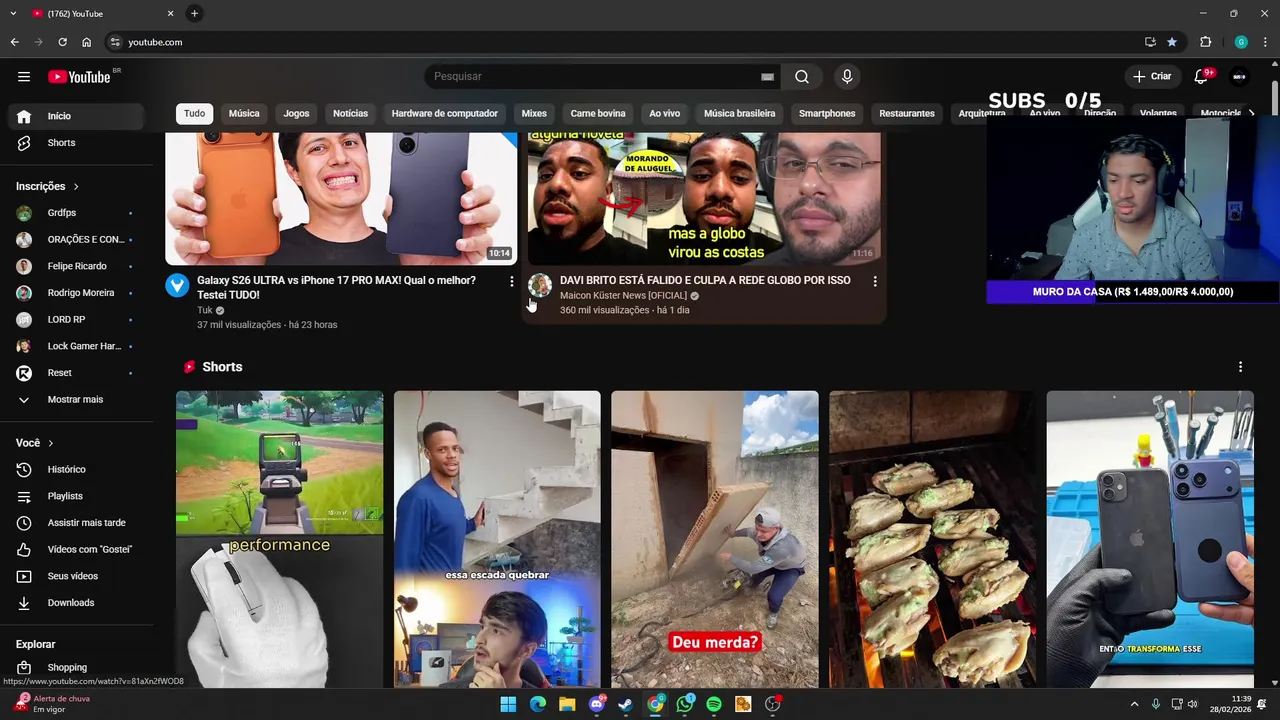Open Galaxy S26 ULTRA video thumbnail
Screen dimensions: 1280x720
(x=341, y=198)
